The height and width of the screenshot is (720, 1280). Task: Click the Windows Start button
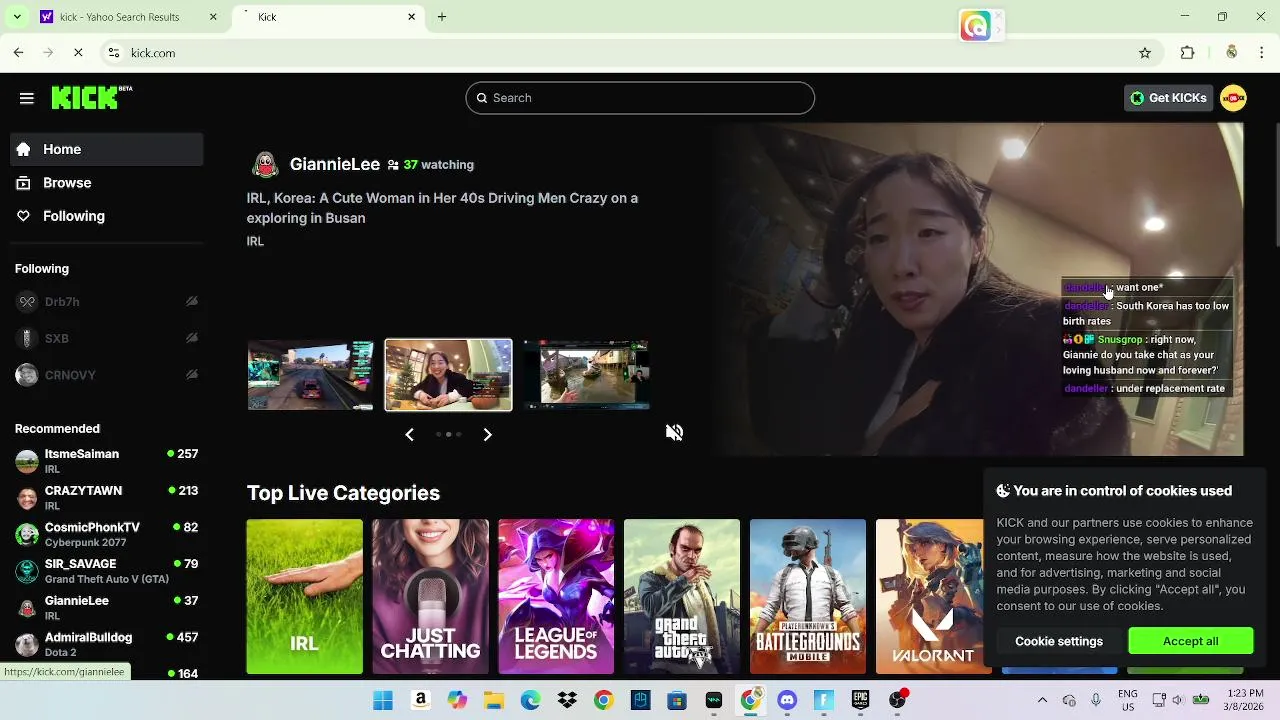383,700
